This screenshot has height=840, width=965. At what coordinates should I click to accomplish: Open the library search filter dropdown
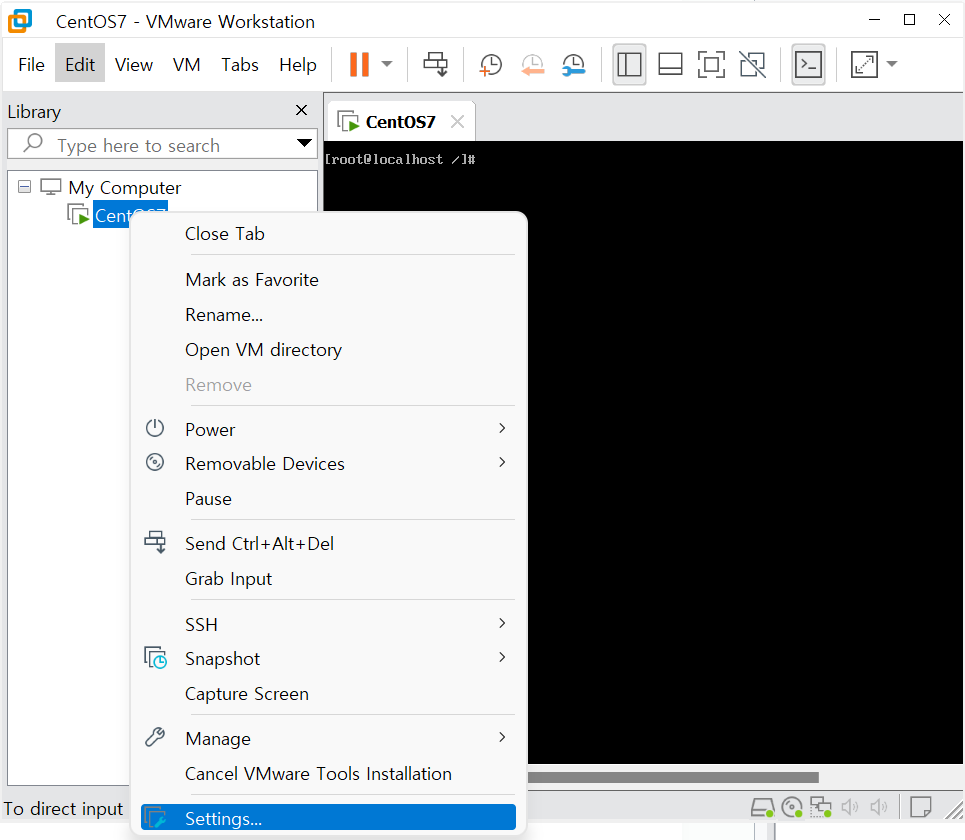tap(304, 143)
